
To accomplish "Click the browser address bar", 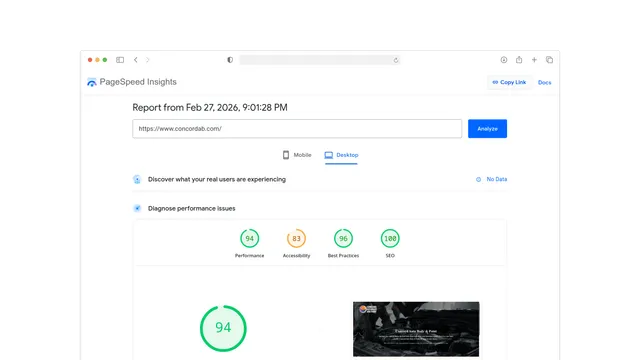I will coord(320,60).
